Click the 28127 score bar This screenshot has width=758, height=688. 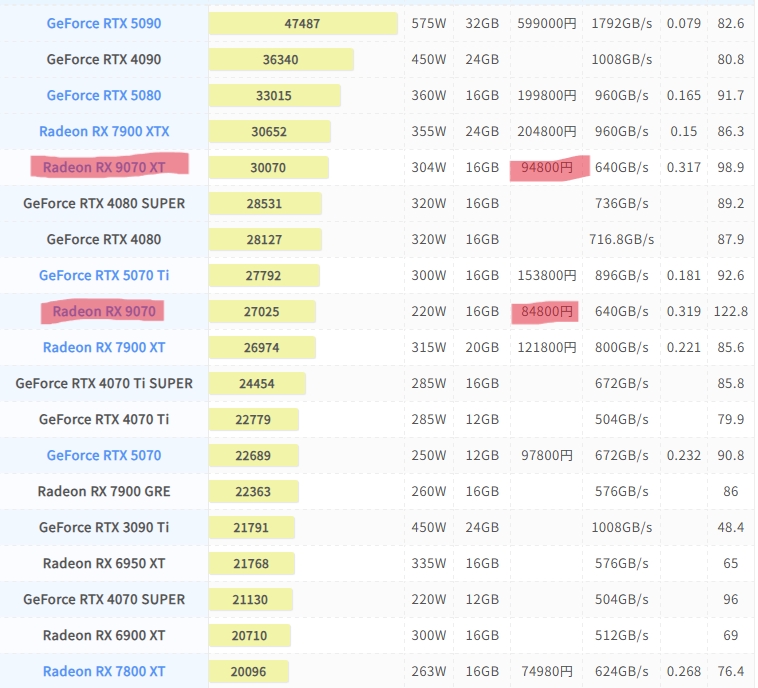tap(265, 239)
